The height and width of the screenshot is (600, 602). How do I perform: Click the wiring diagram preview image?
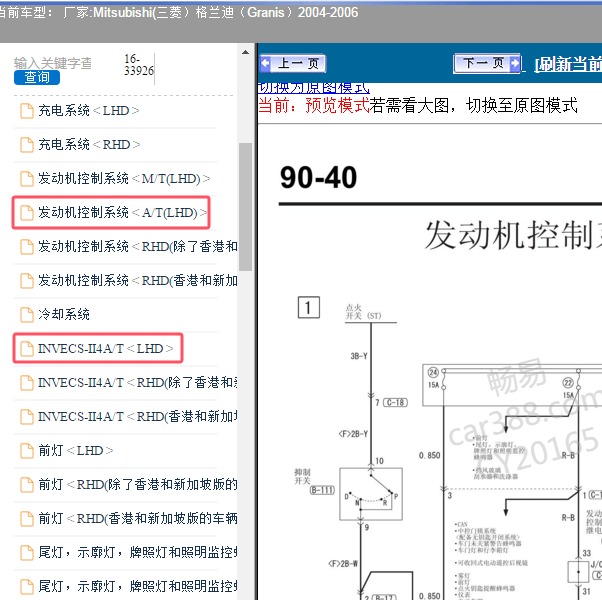tap(430, 362)
